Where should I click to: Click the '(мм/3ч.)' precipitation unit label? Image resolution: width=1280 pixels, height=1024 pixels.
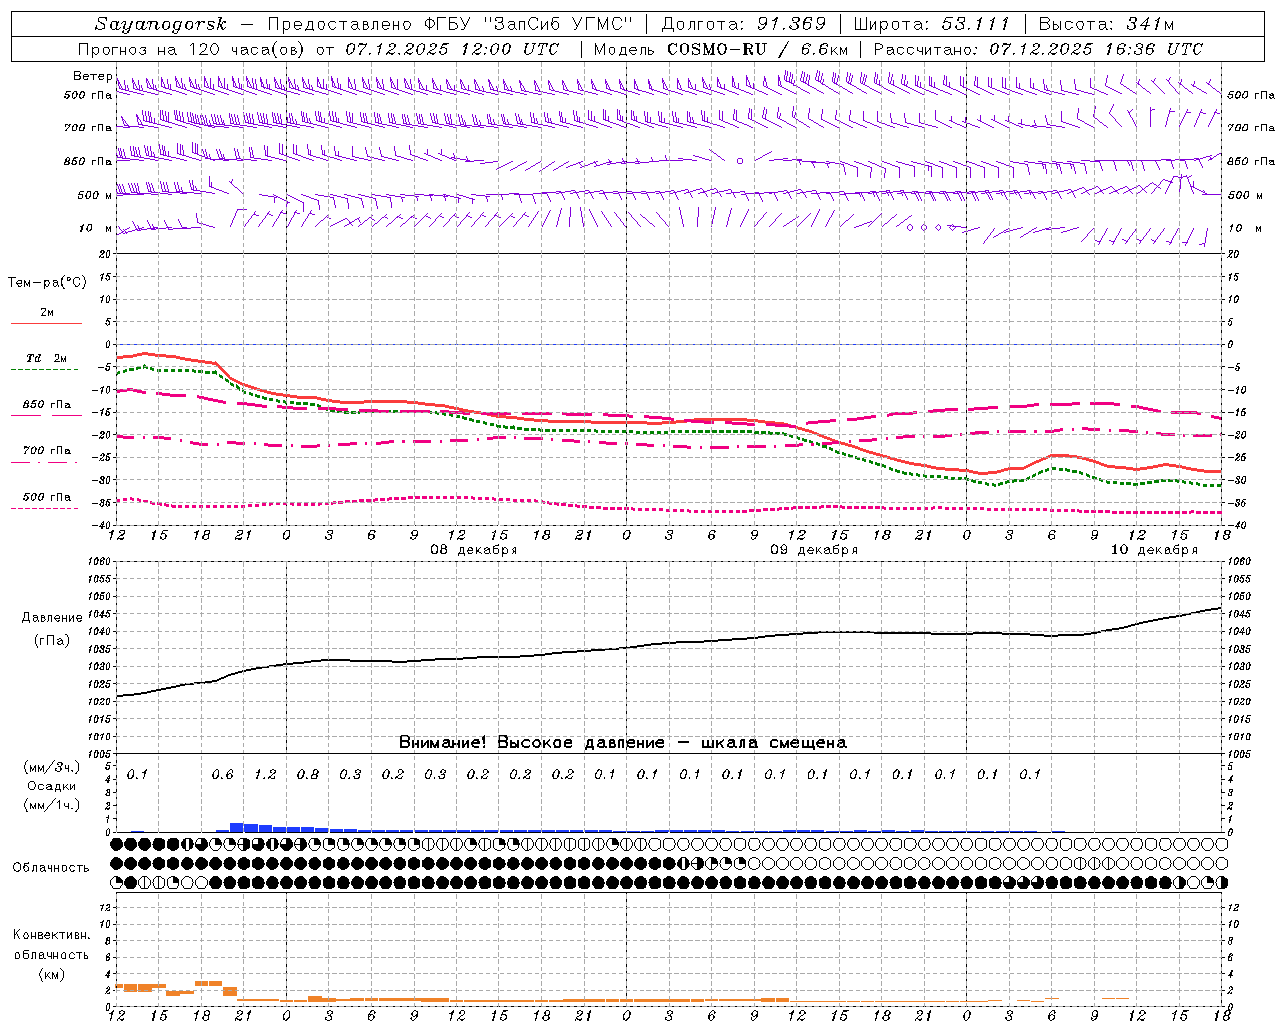pyautogui.click(x=53, y=767)
